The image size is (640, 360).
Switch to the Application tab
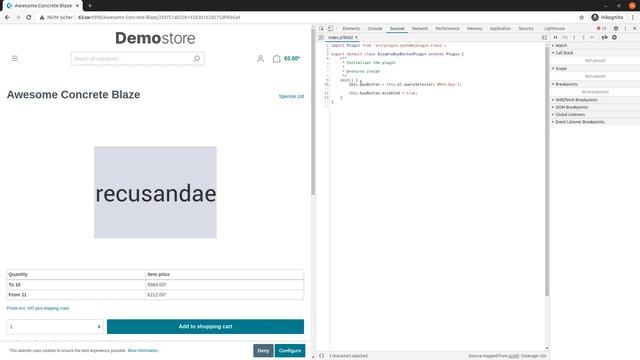[x=500, y=29]
